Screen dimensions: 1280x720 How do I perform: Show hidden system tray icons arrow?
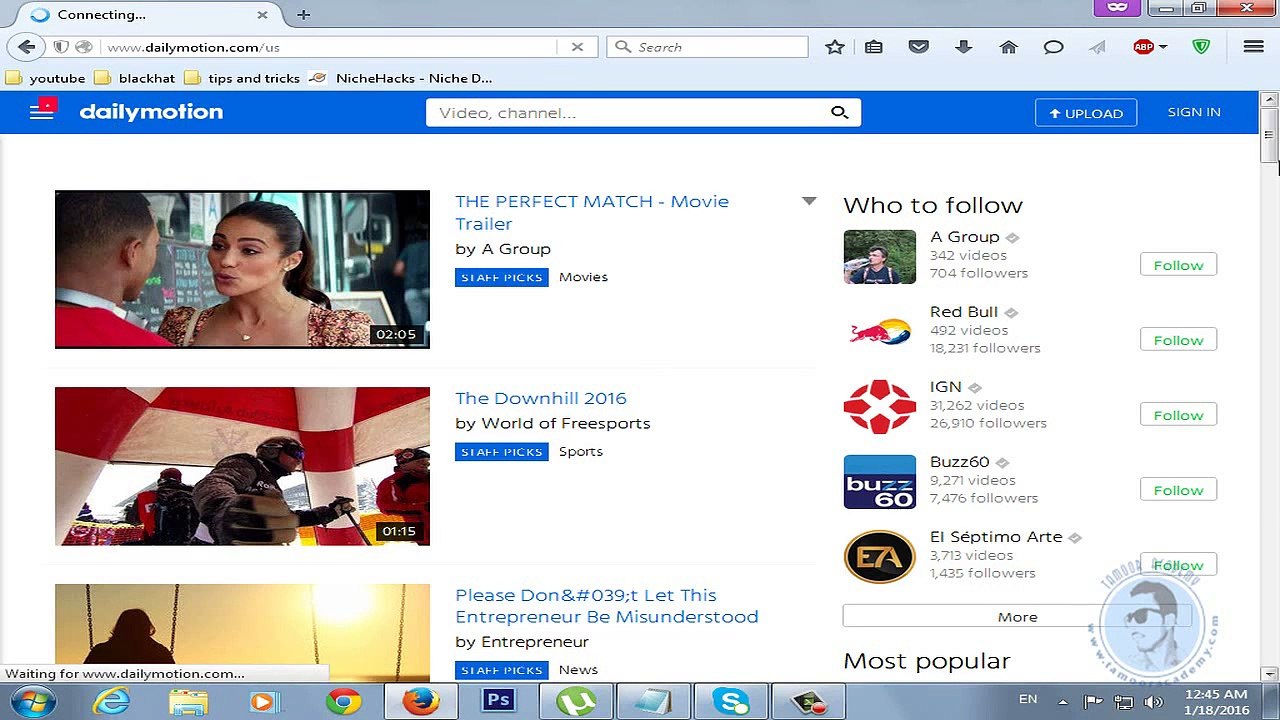[1062, 701]
